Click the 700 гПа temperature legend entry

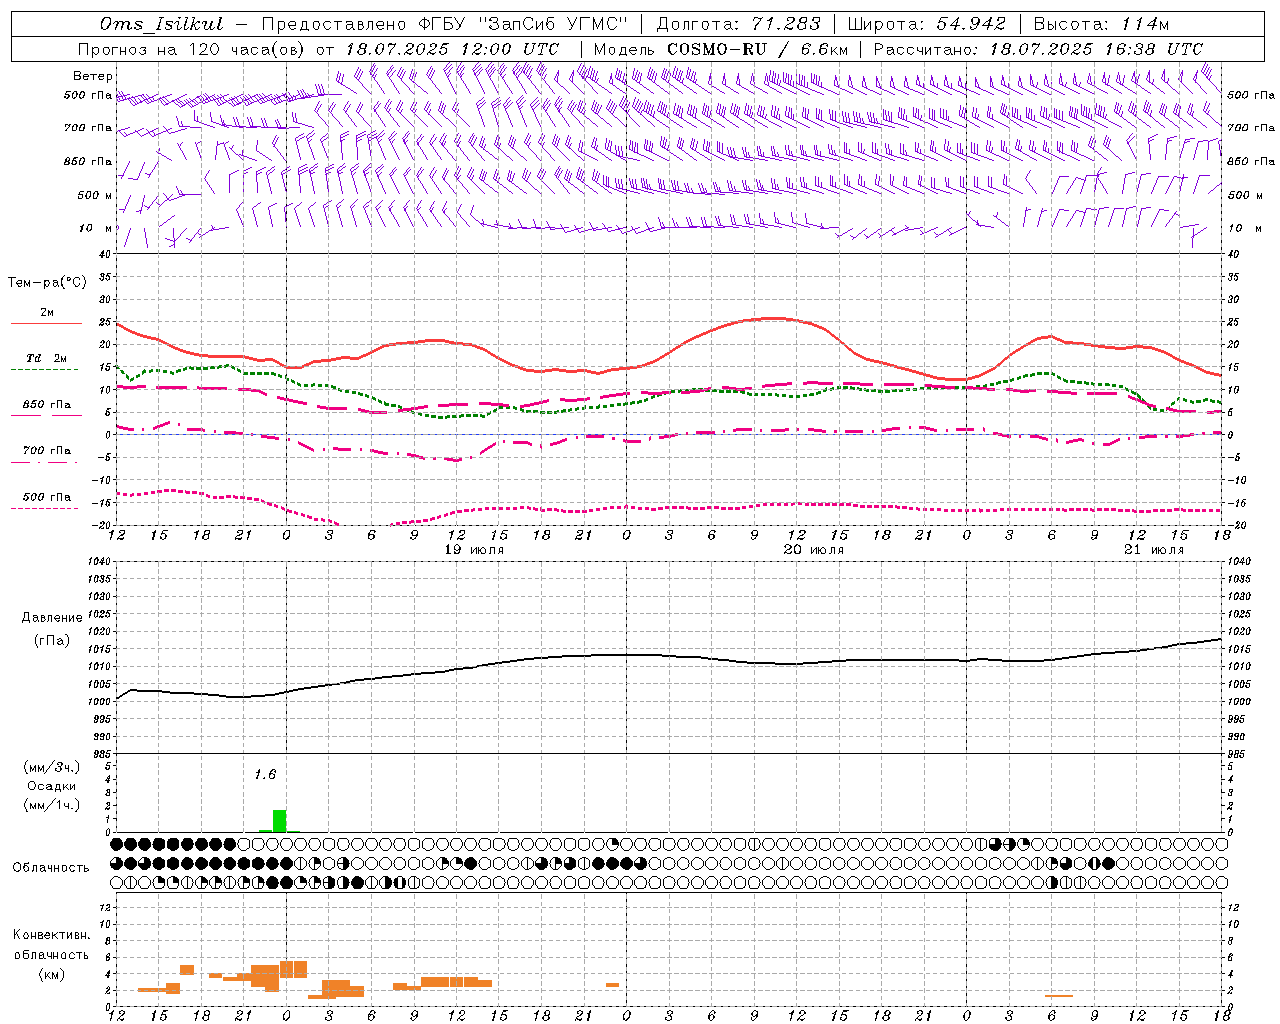click(x=46, y=450)
